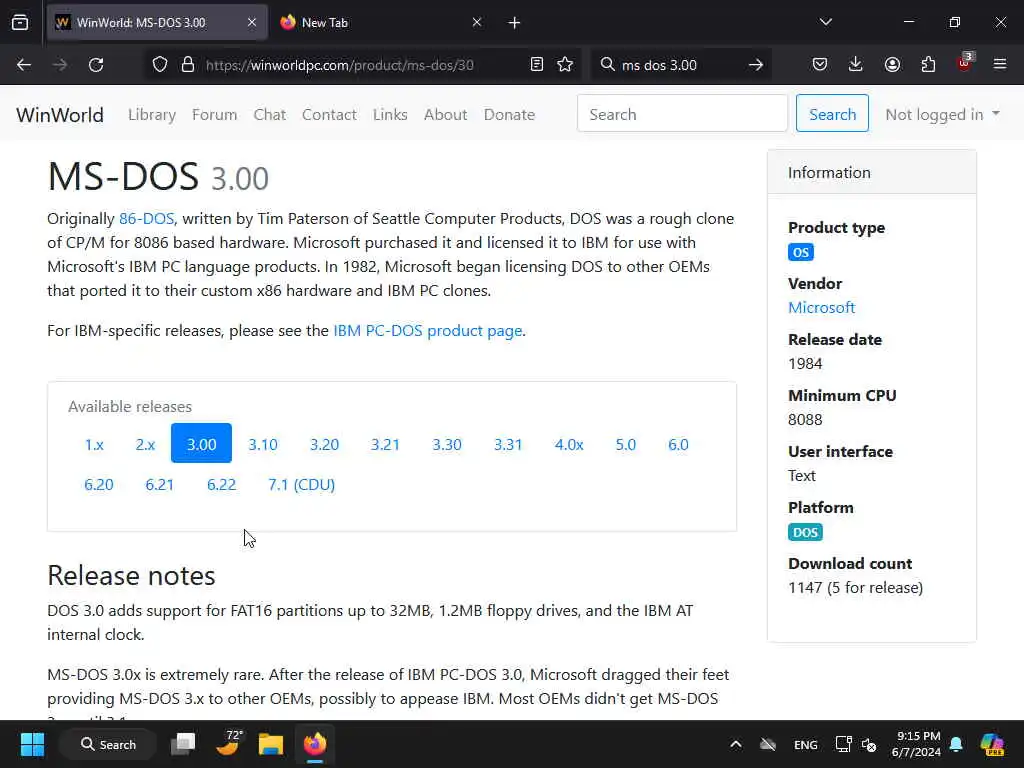Select the WinWorld: MS-DOS 3.00 tab
The height and width of the screenshot is (768, 1024).
click(157, 23)
